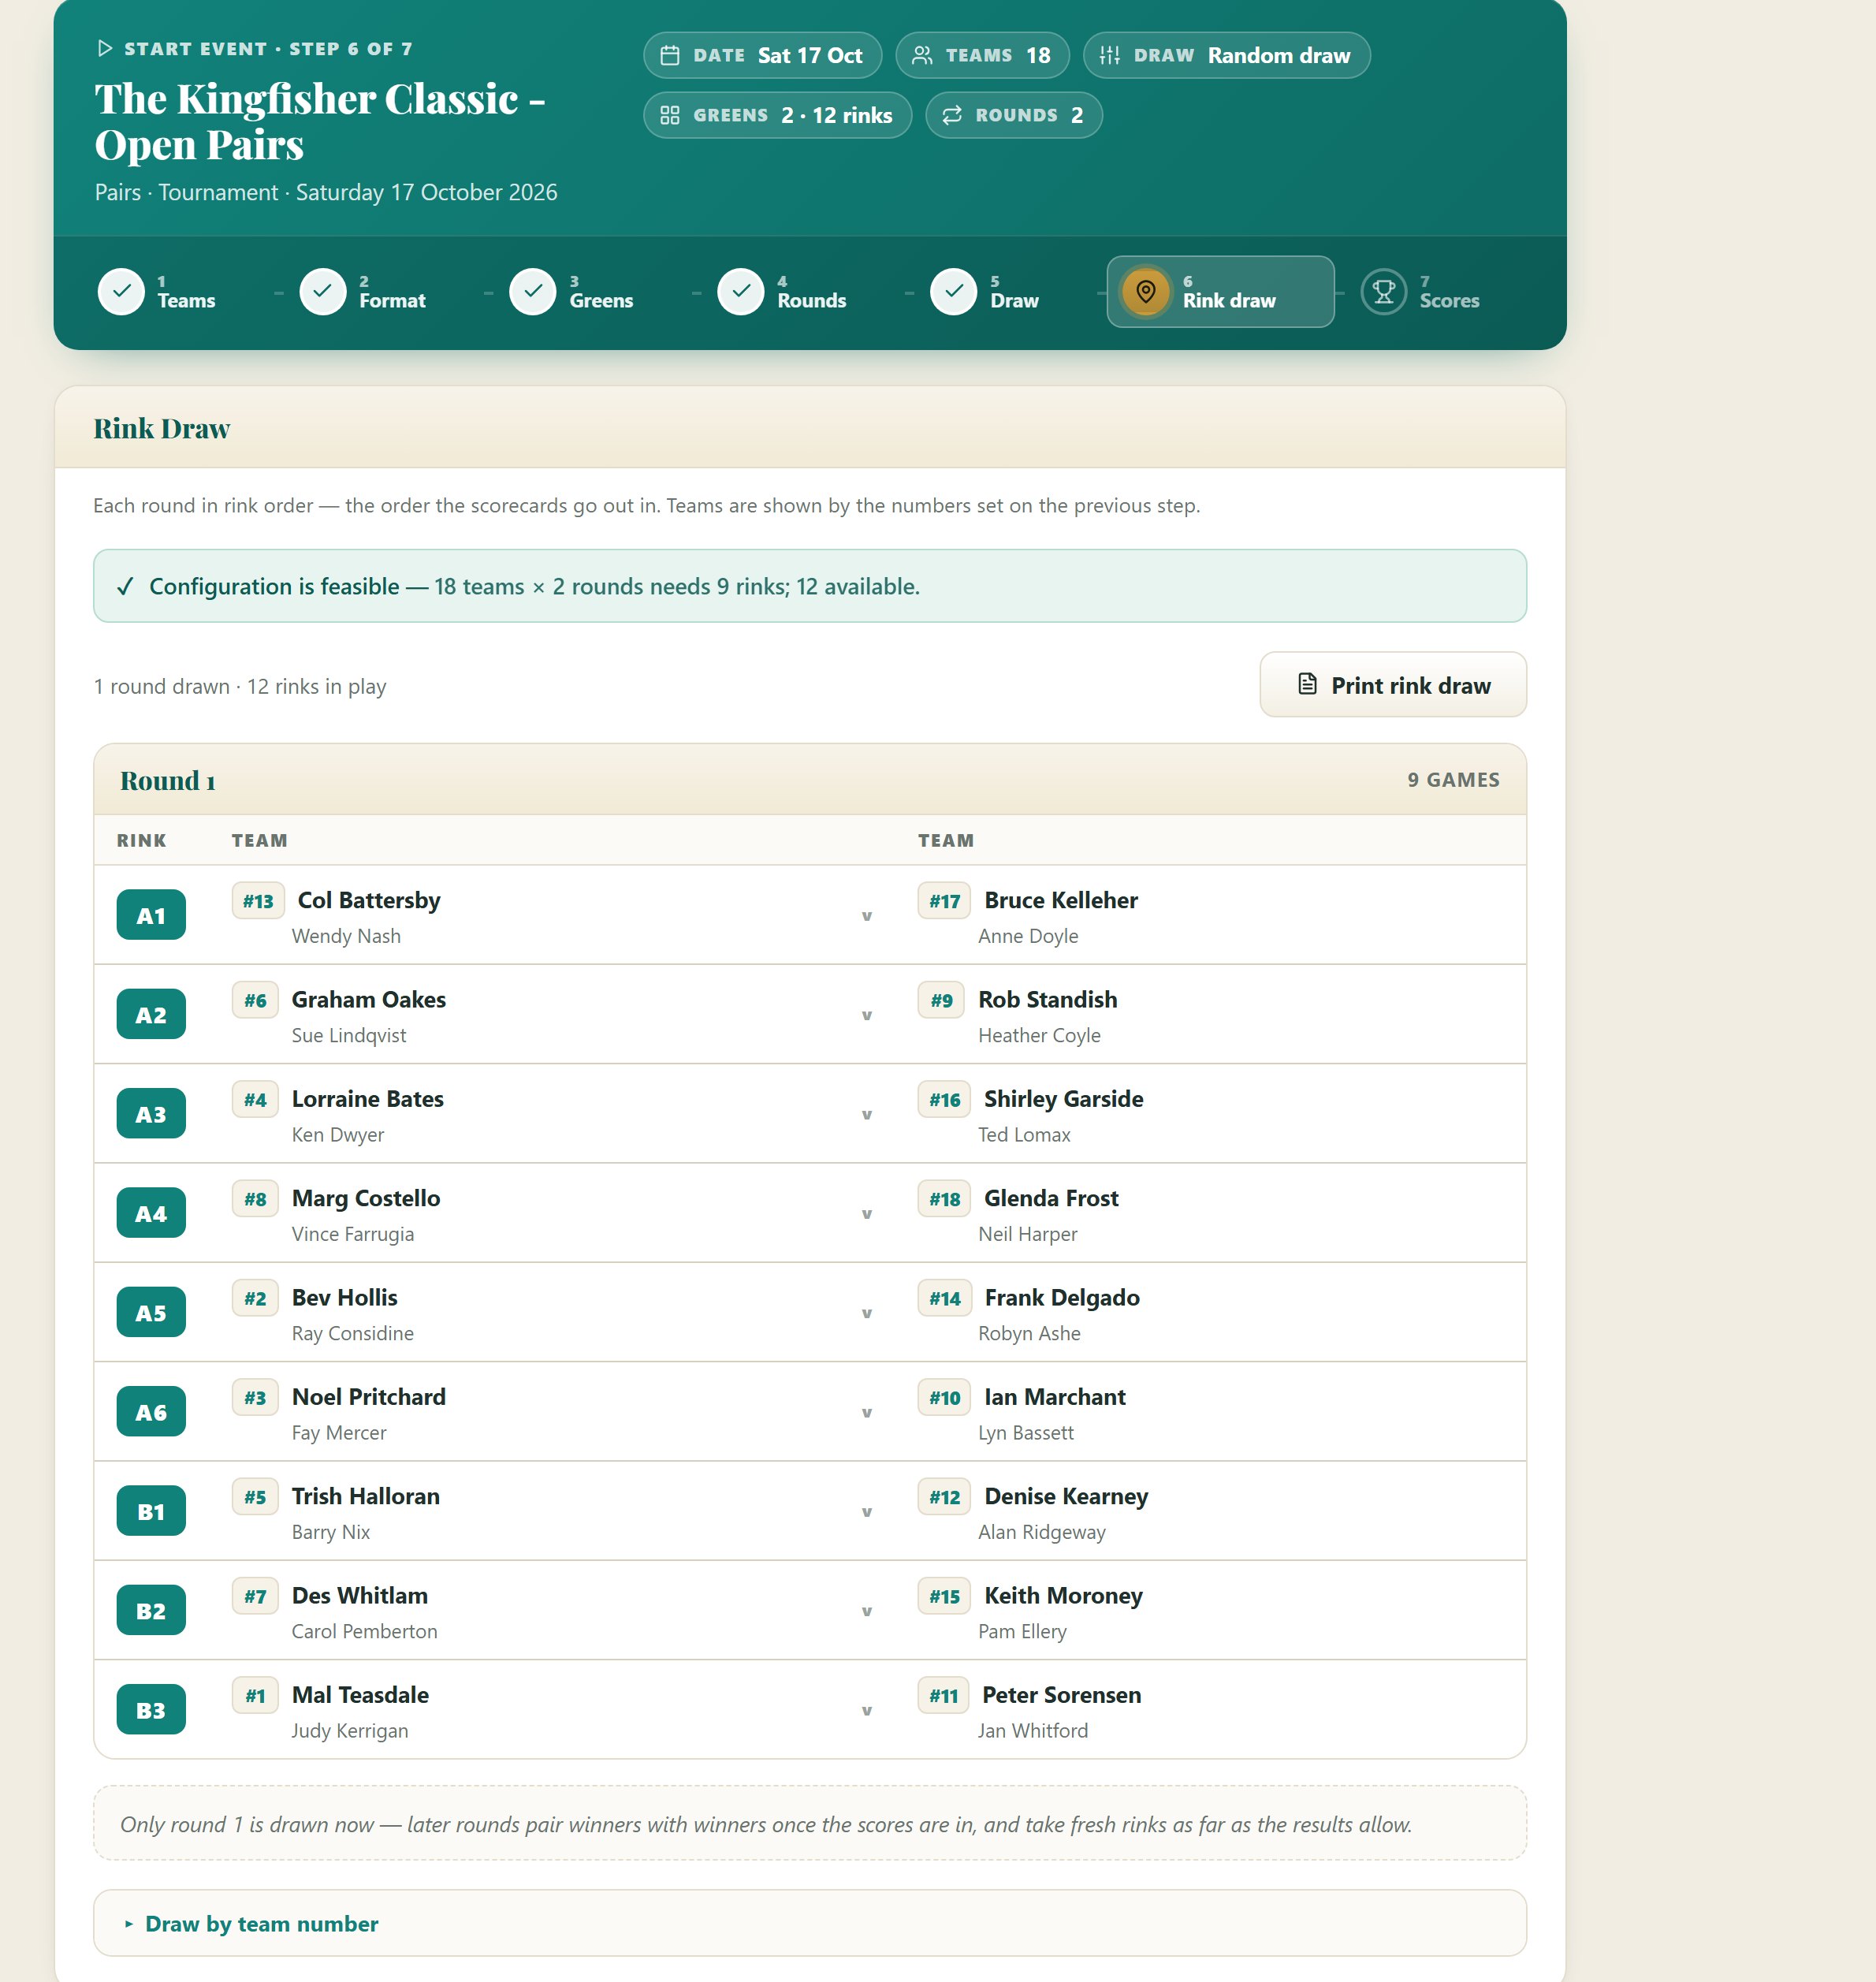Click the Rounds step checkmark icon
The width and height of the screenshot is (1876, 1982).
[741, 292]
